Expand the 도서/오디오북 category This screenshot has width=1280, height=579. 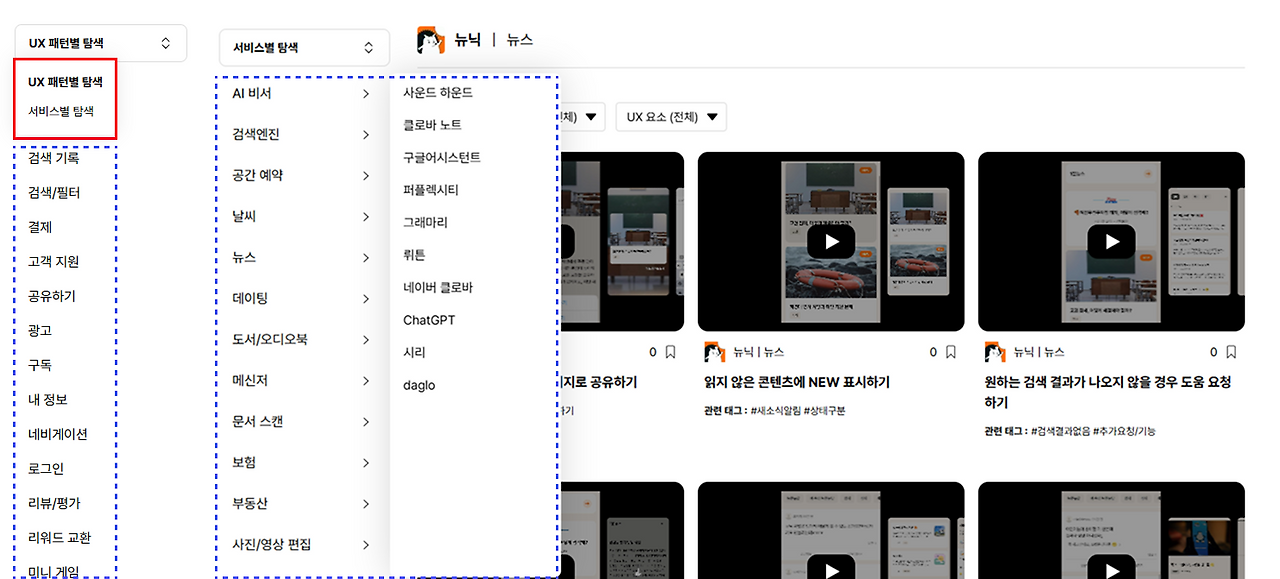click(x=303, y=339)
